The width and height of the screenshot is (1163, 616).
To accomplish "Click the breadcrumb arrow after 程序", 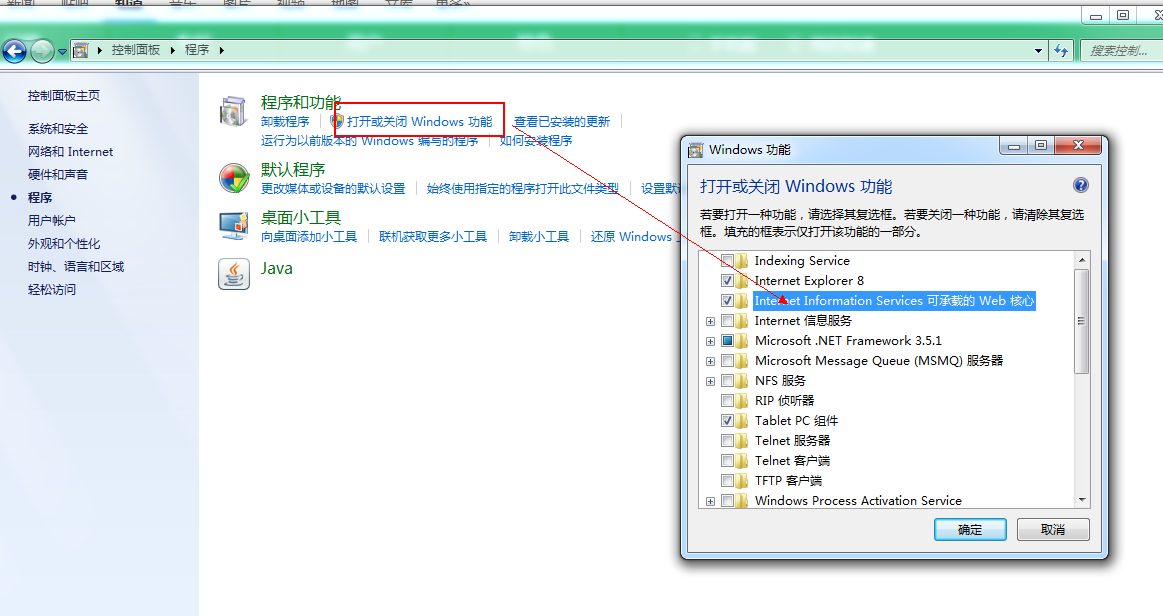I will (x=221, y=50).
